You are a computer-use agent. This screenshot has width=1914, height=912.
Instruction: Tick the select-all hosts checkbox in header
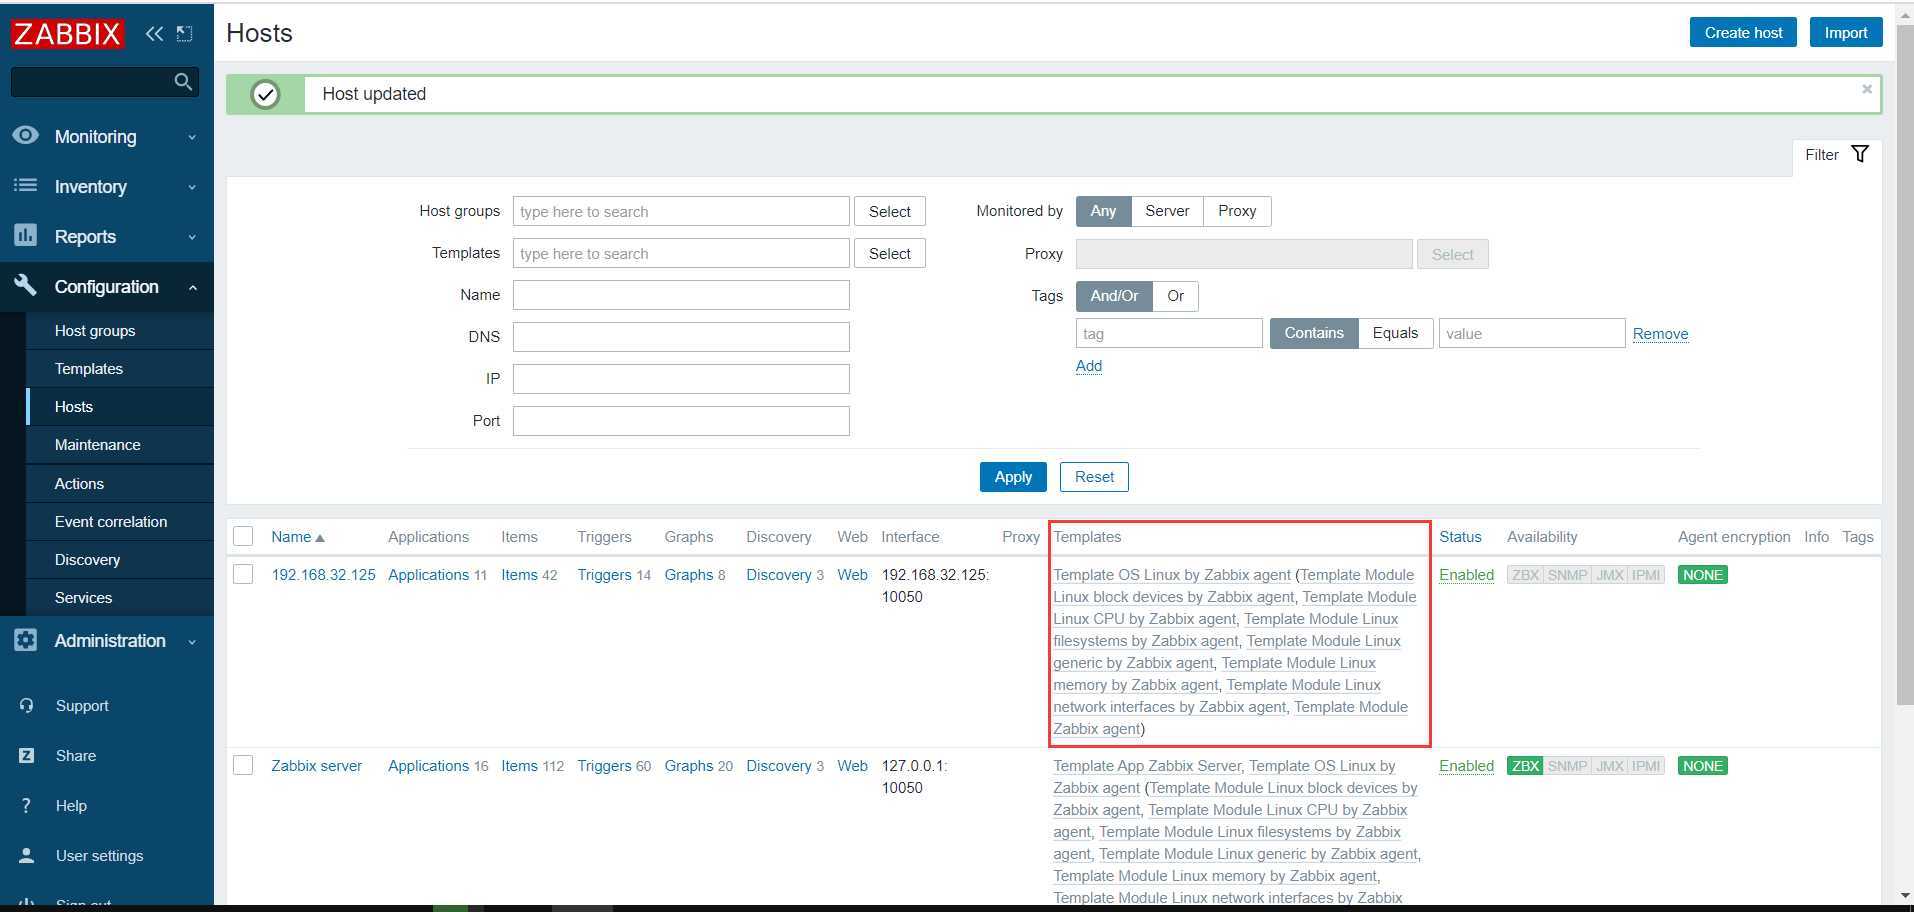(x=243, y=536)
